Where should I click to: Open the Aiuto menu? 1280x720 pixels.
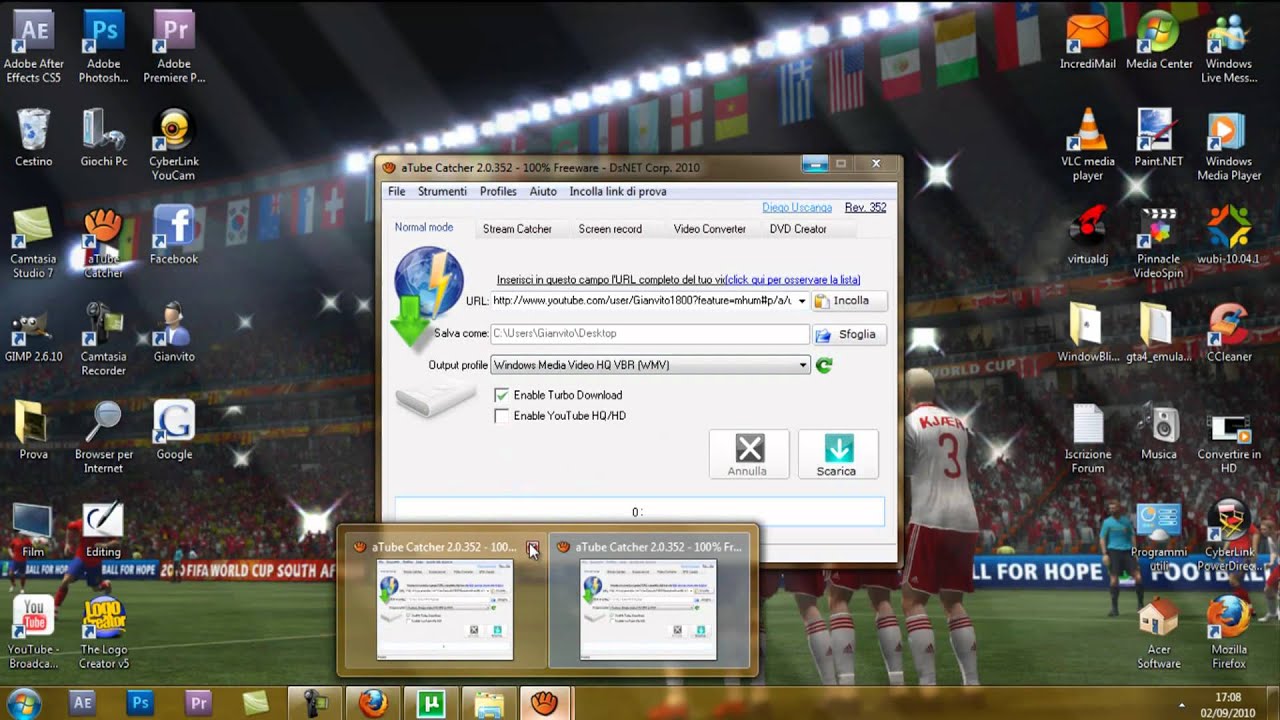543,191
